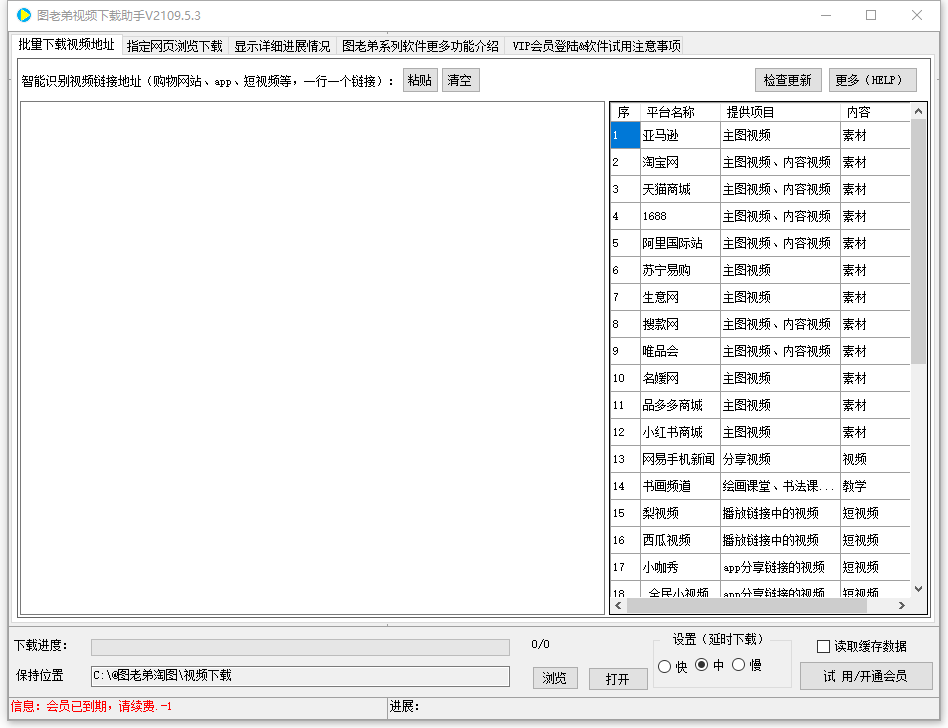Select the 梨视频 platform row
948x728 pixels.
pyautogui.click(x=760, y=513)
